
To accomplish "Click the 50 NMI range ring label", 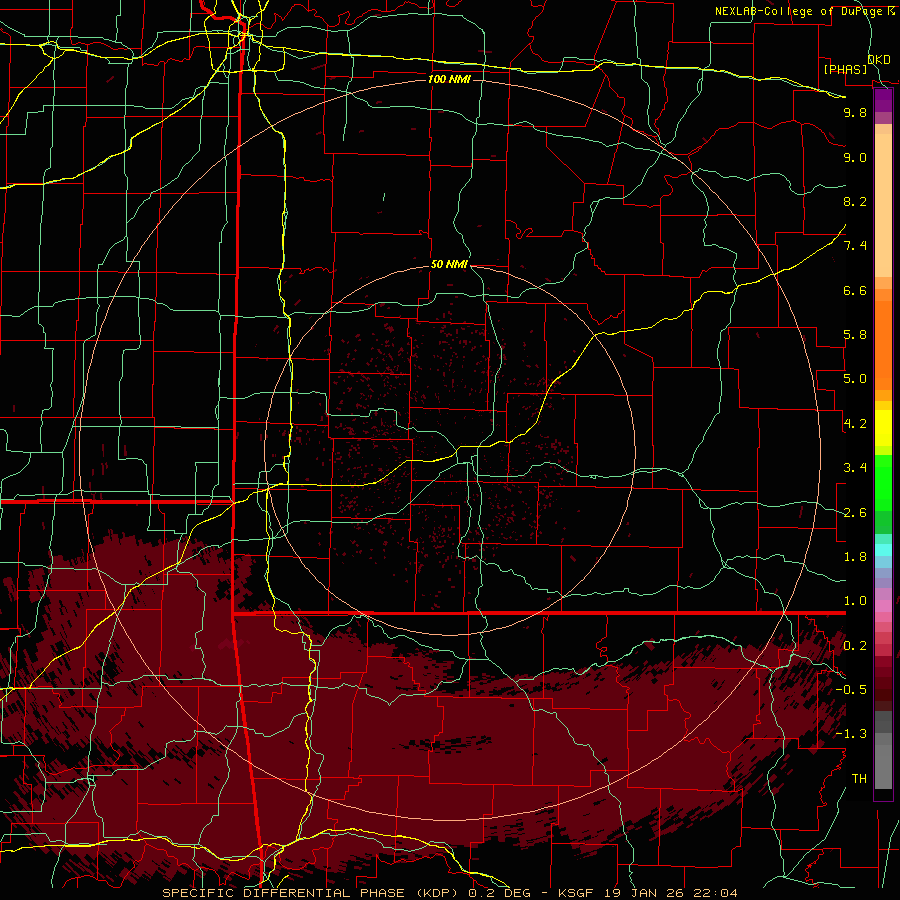I will click(449, 265).
